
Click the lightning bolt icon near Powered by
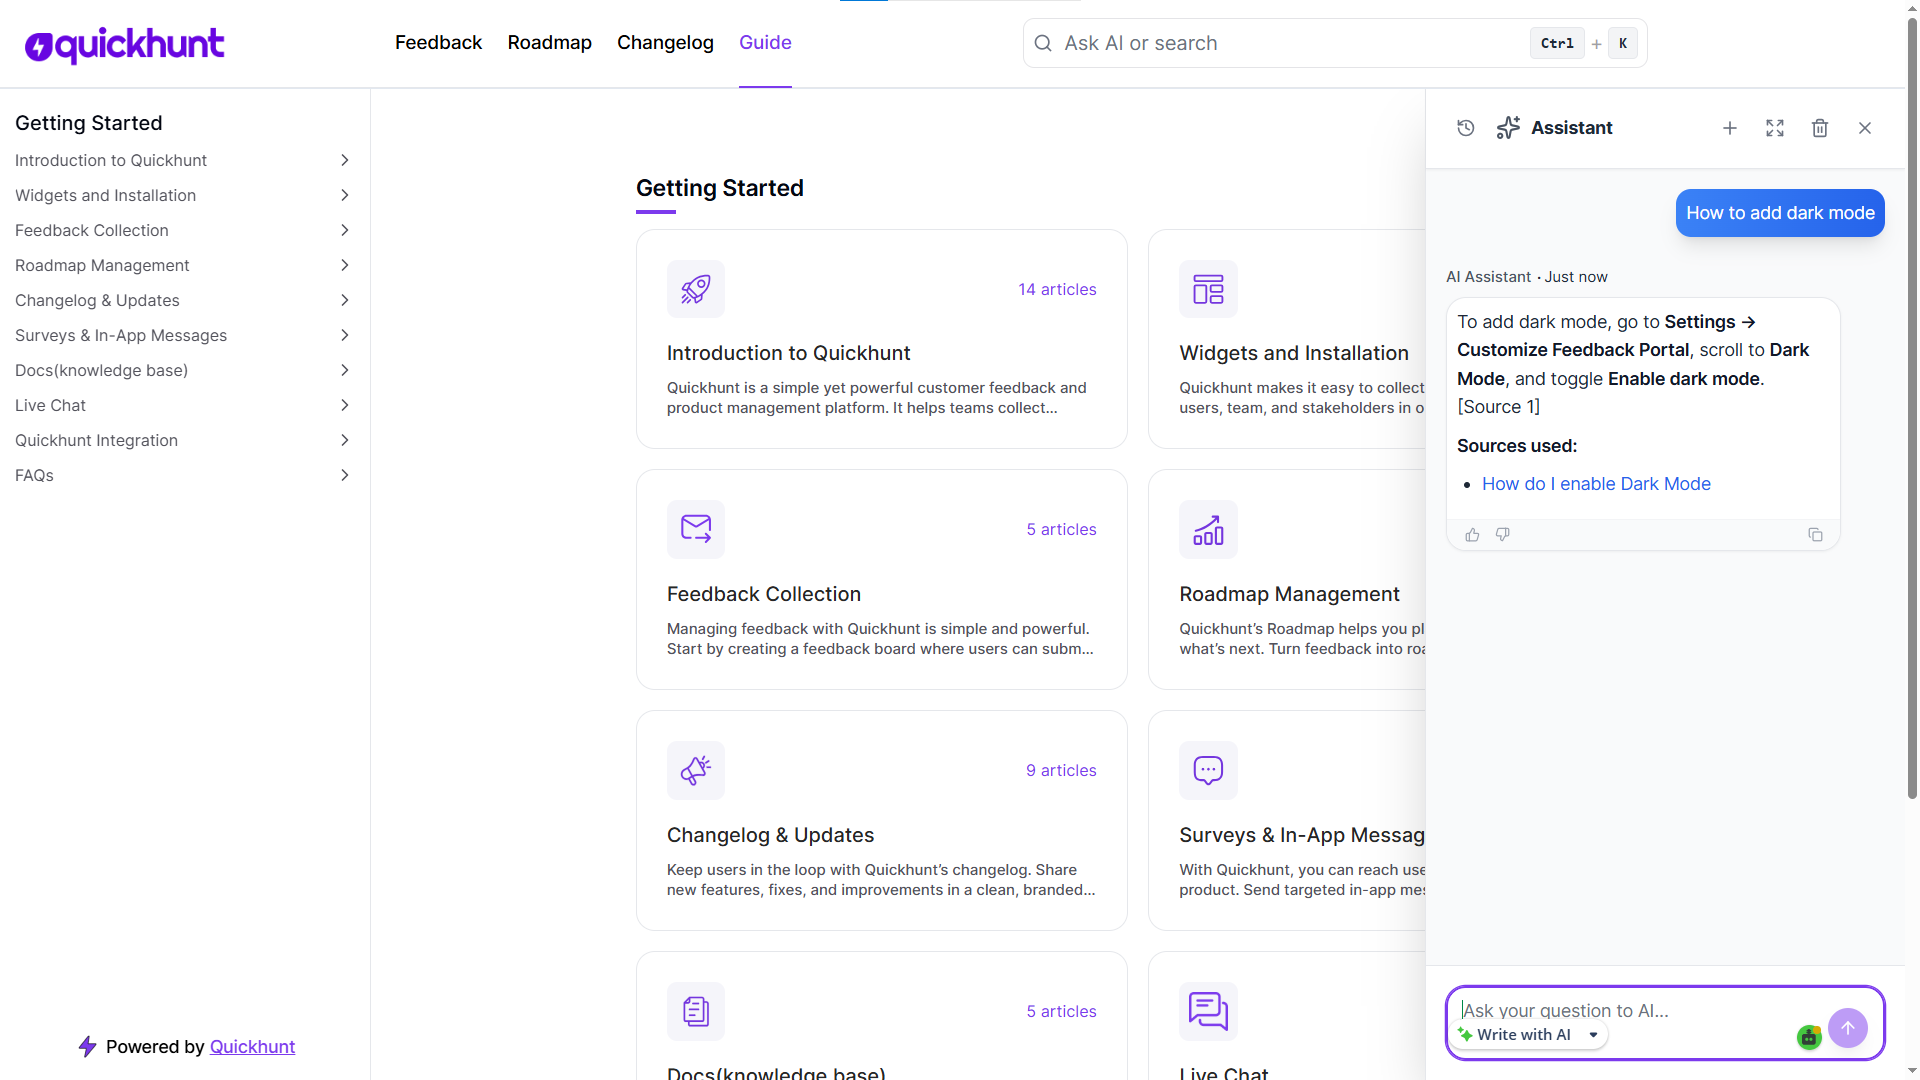coord(88,1046)
